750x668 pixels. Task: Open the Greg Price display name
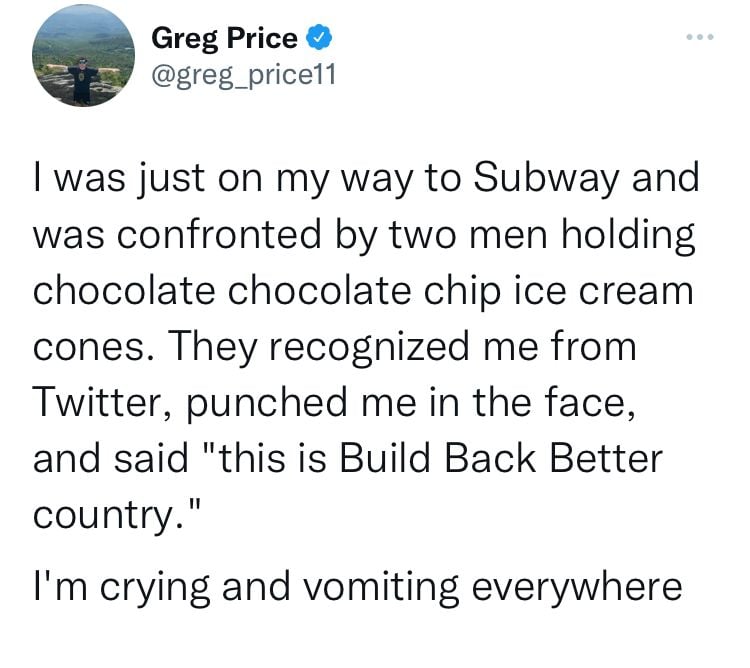point(224,38)
